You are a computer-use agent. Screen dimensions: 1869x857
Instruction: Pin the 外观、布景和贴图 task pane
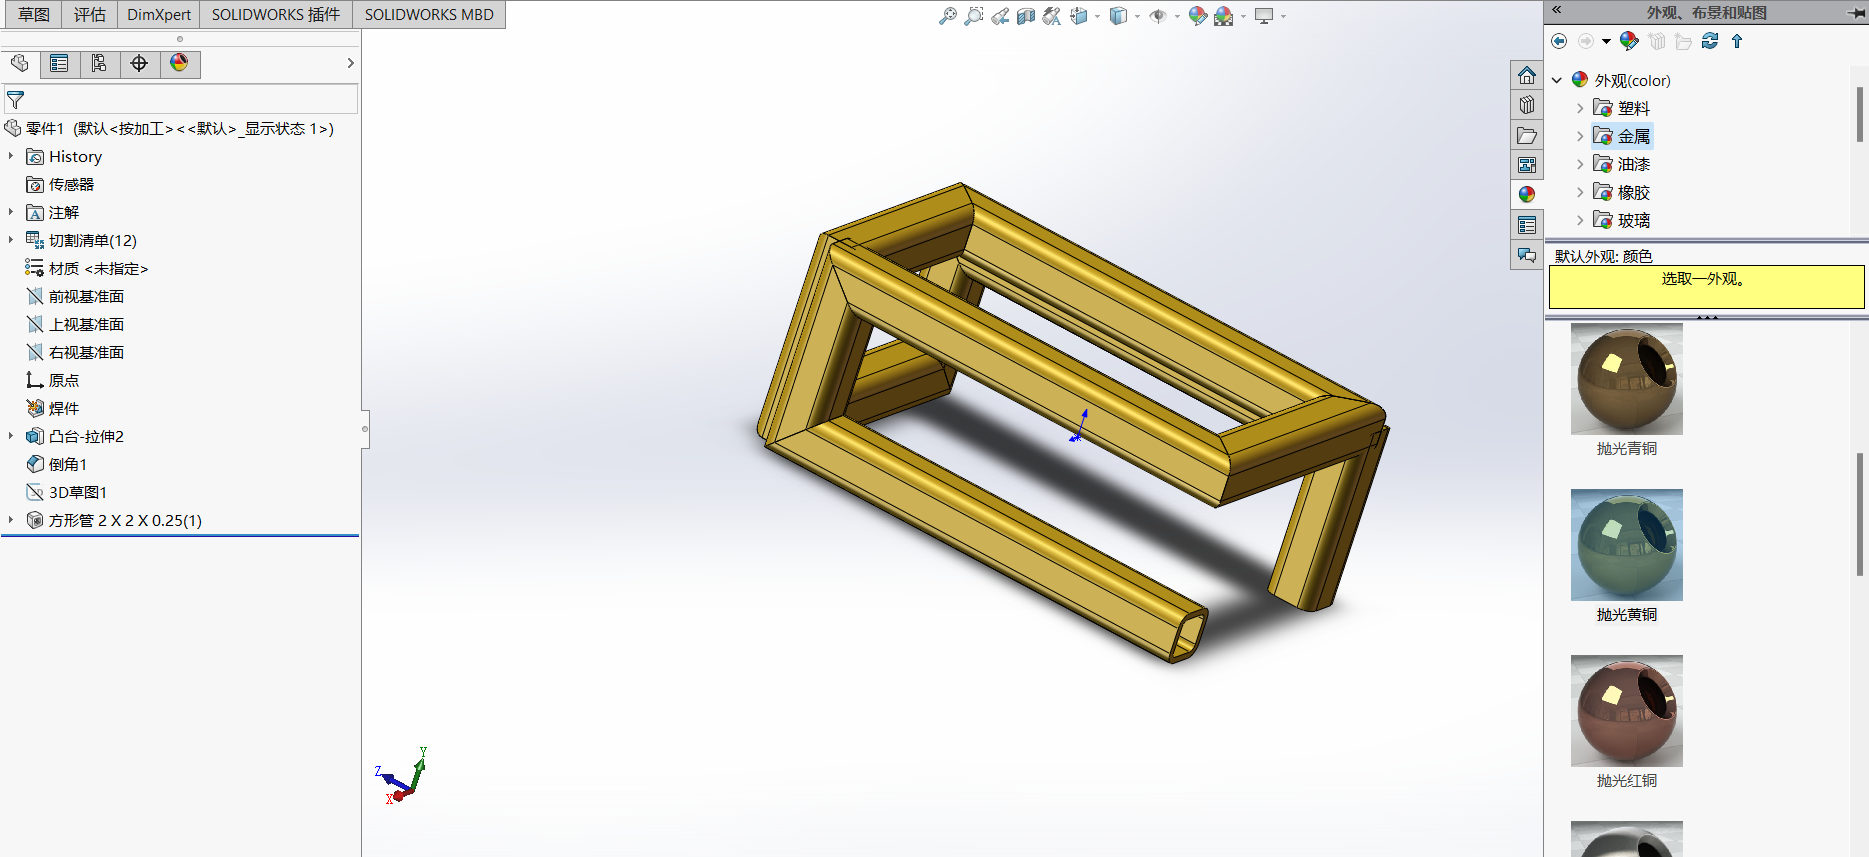pyautogui.click(x=1855, y=12)
